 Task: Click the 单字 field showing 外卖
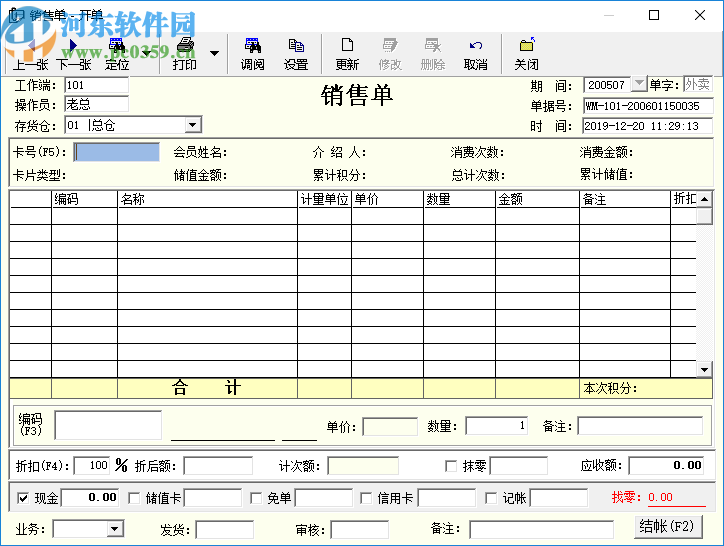point(698,85)
